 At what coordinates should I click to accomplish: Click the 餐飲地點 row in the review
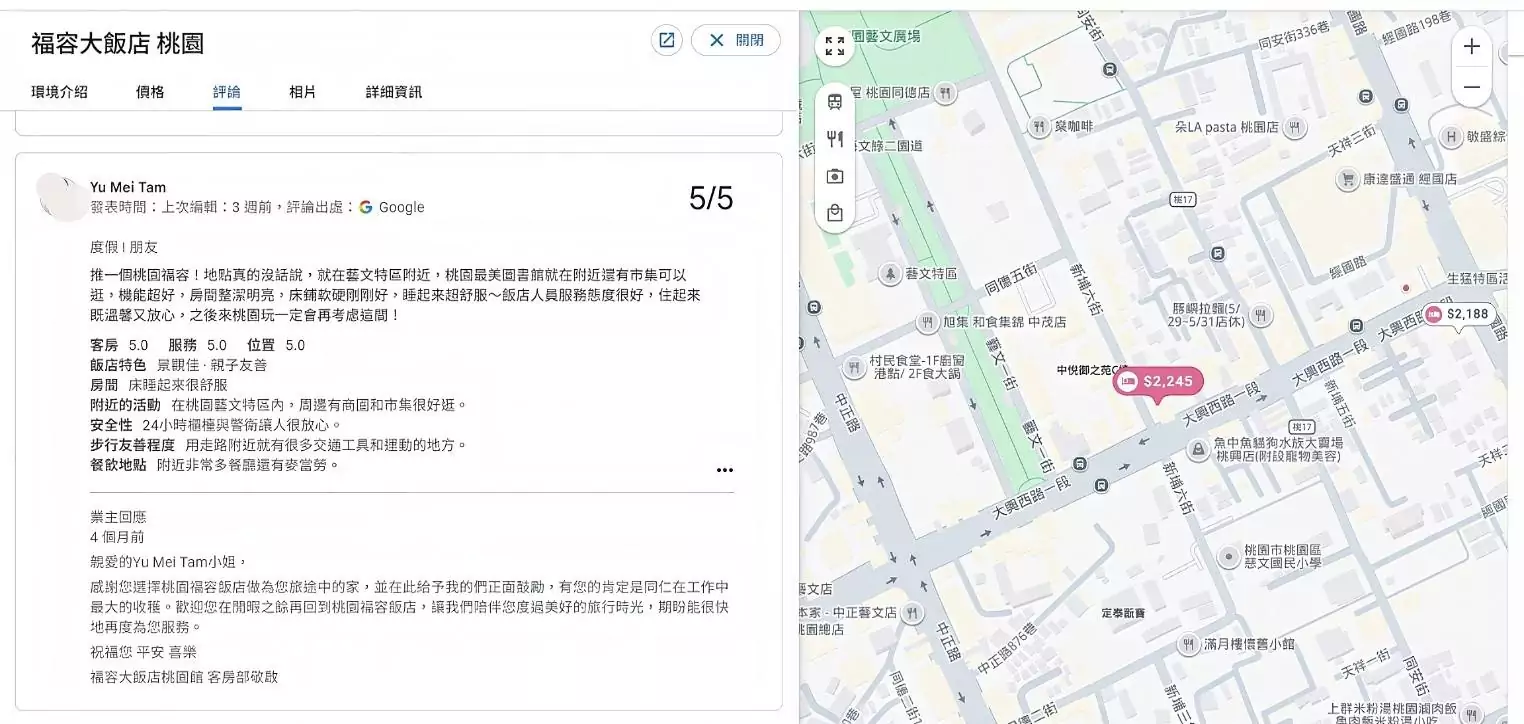pyautogui.click(x=215, y=465)
